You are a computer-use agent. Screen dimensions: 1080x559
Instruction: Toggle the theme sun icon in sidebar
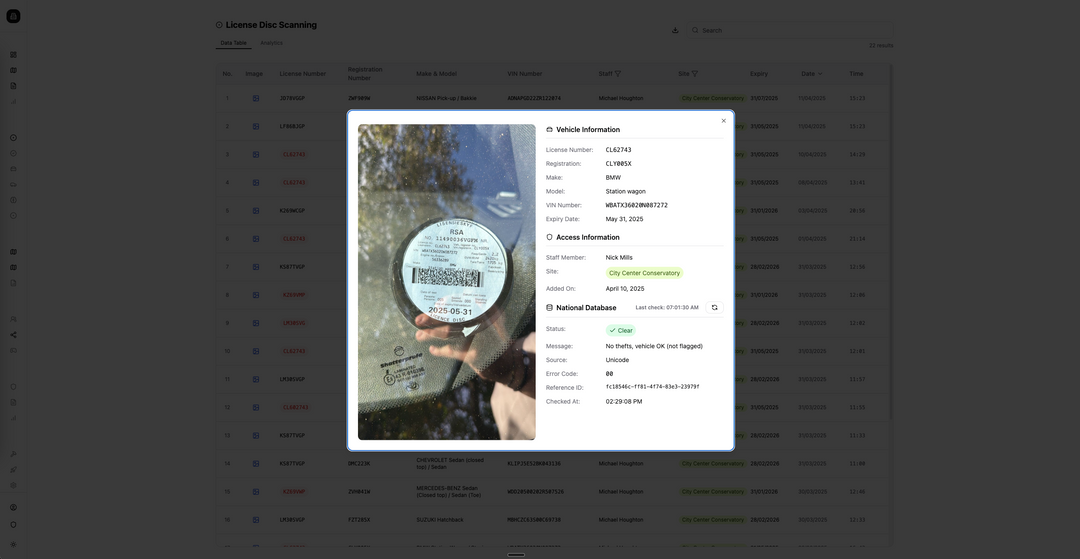pyautogui.click(x=13, y=545)
